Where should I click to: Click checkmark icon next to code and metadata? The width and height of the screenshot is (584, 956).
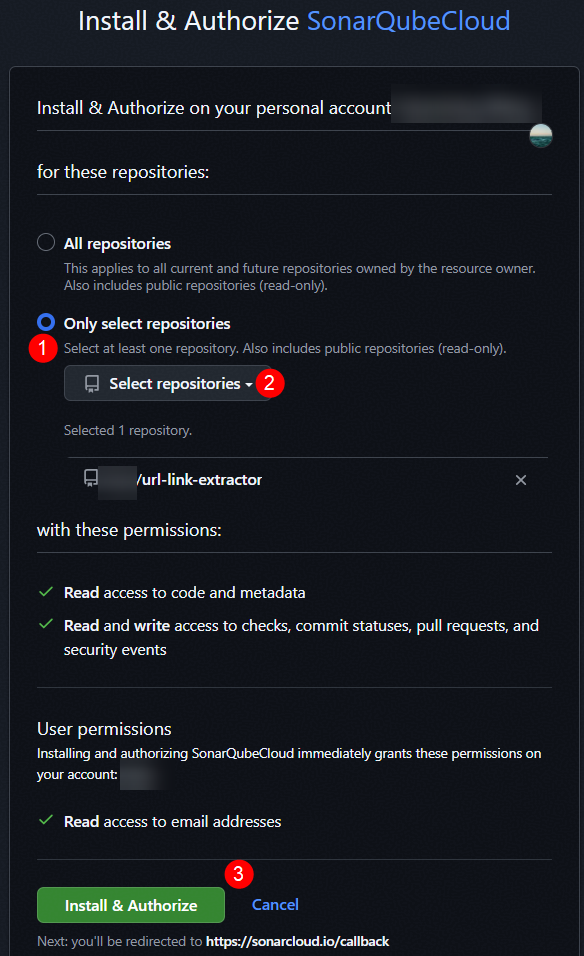46,591
